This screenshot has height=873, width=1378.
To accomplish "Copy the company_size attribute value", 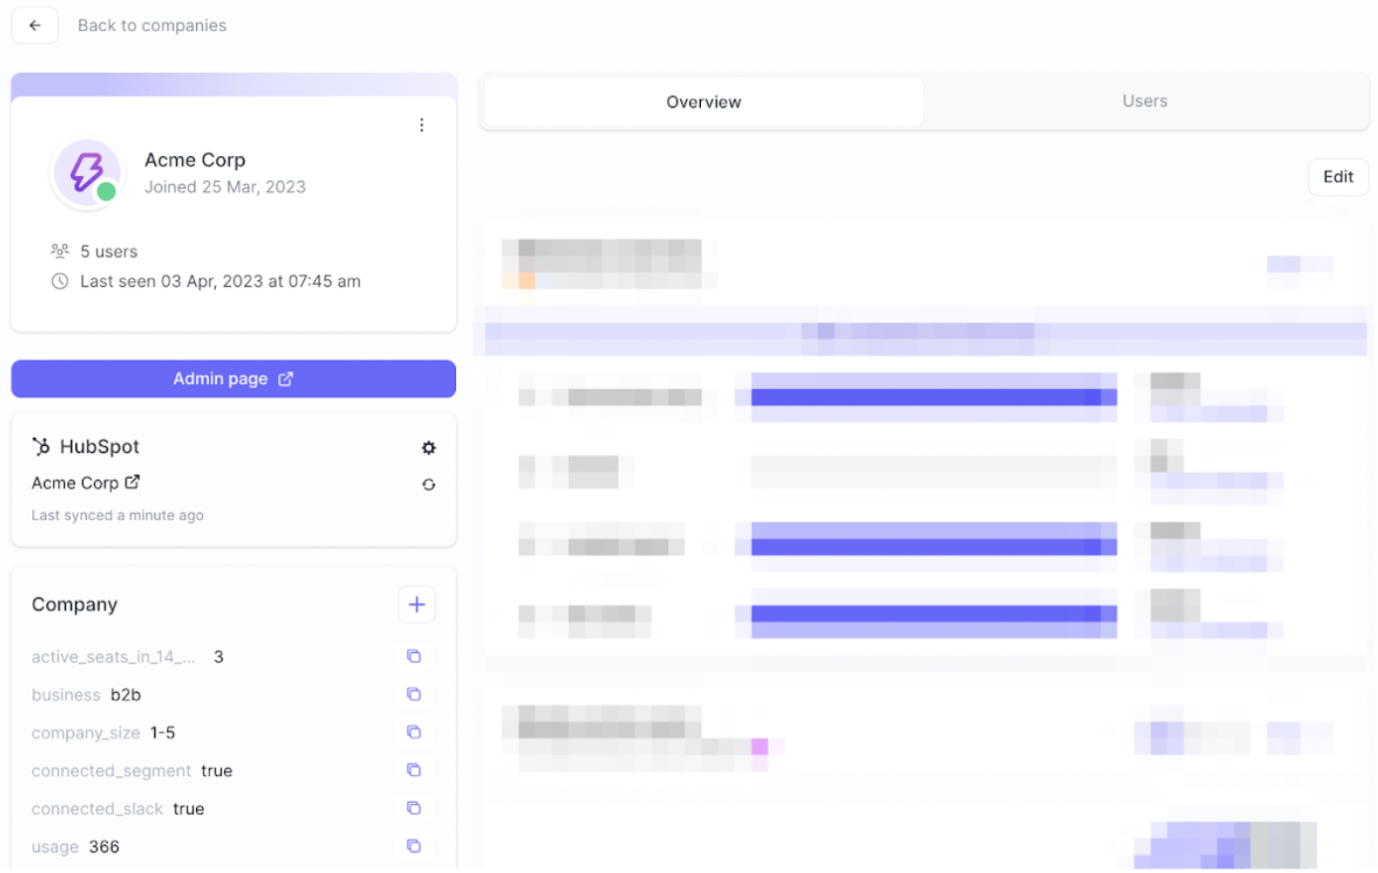I will coord(414,732).
